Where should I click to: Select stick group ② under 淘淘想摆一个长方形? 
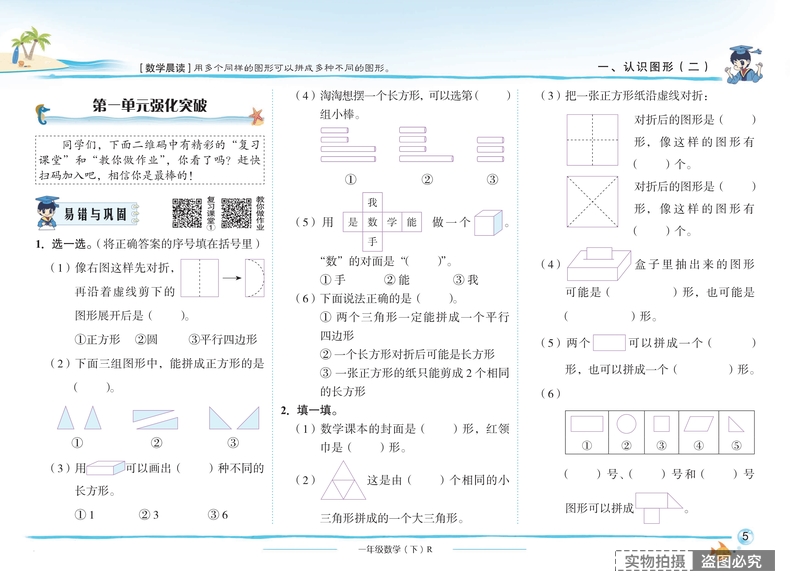[426, 144]
